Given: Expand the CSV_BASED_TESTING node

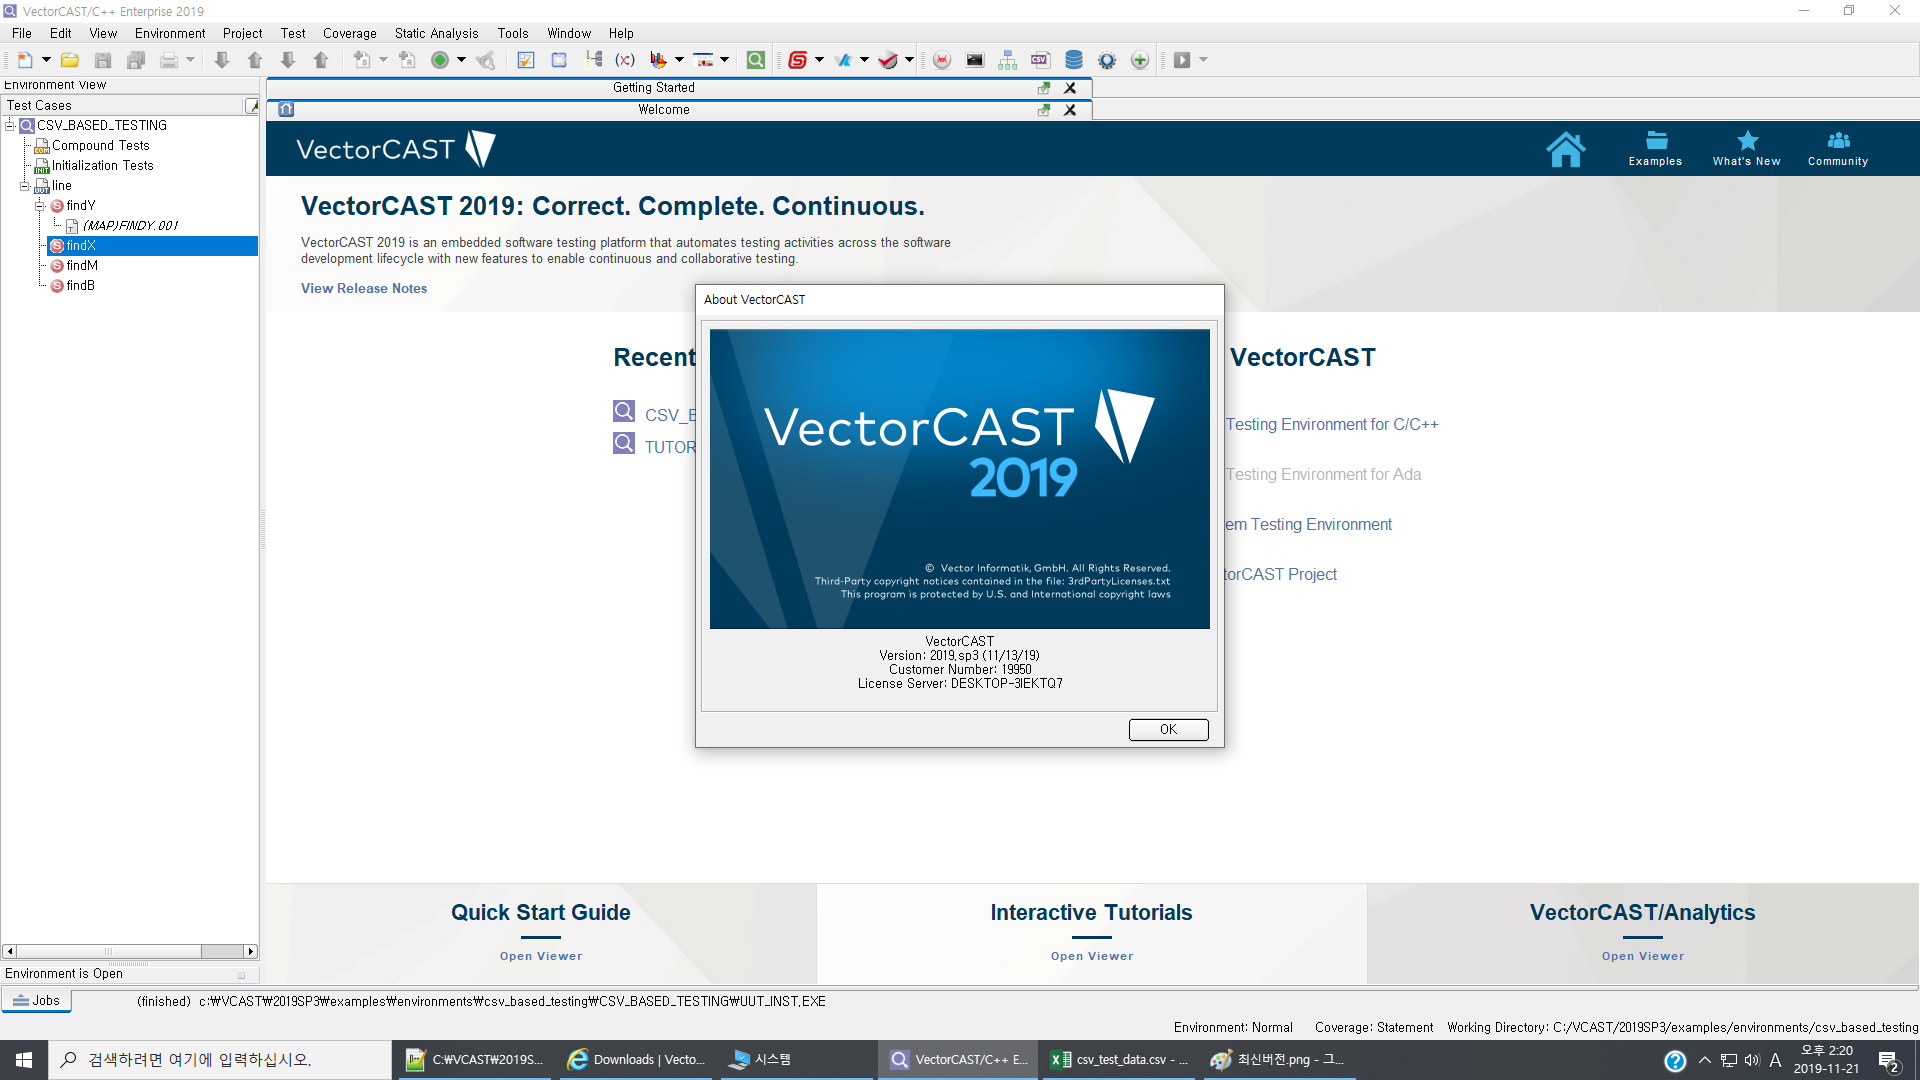Looking at the screenshot, I should (11, 124).
